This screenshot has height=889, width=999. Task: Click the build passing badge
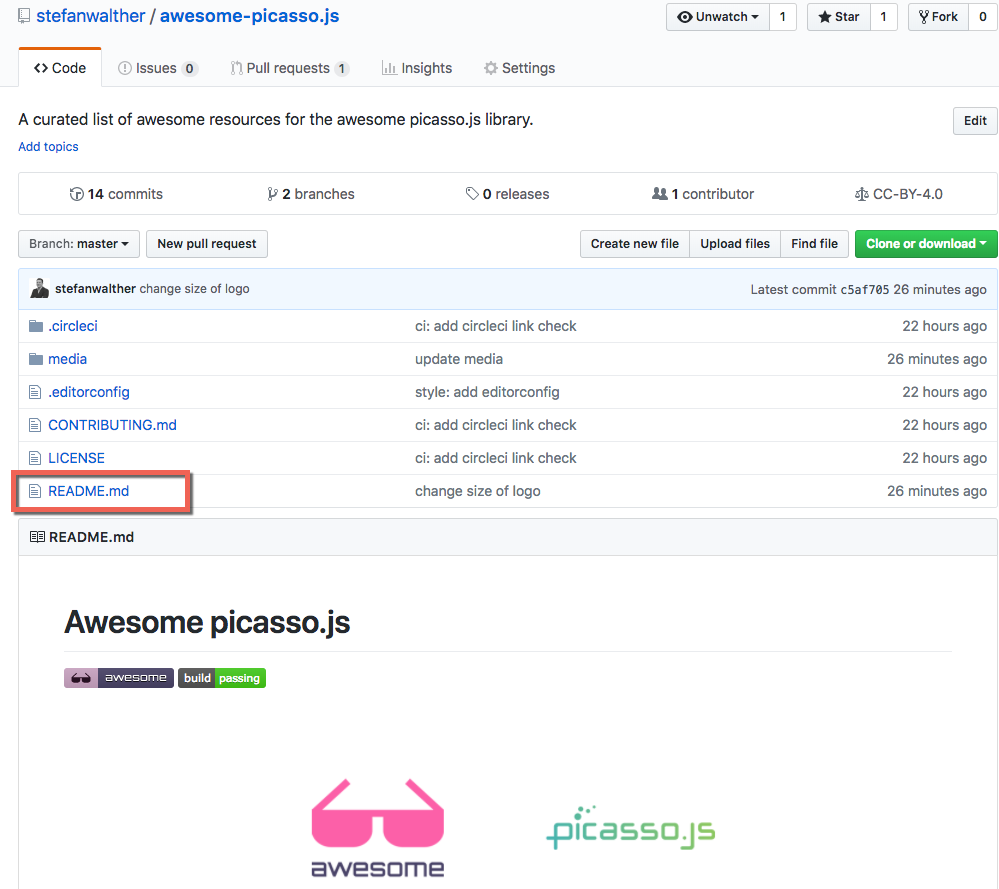tap(222, 678)
